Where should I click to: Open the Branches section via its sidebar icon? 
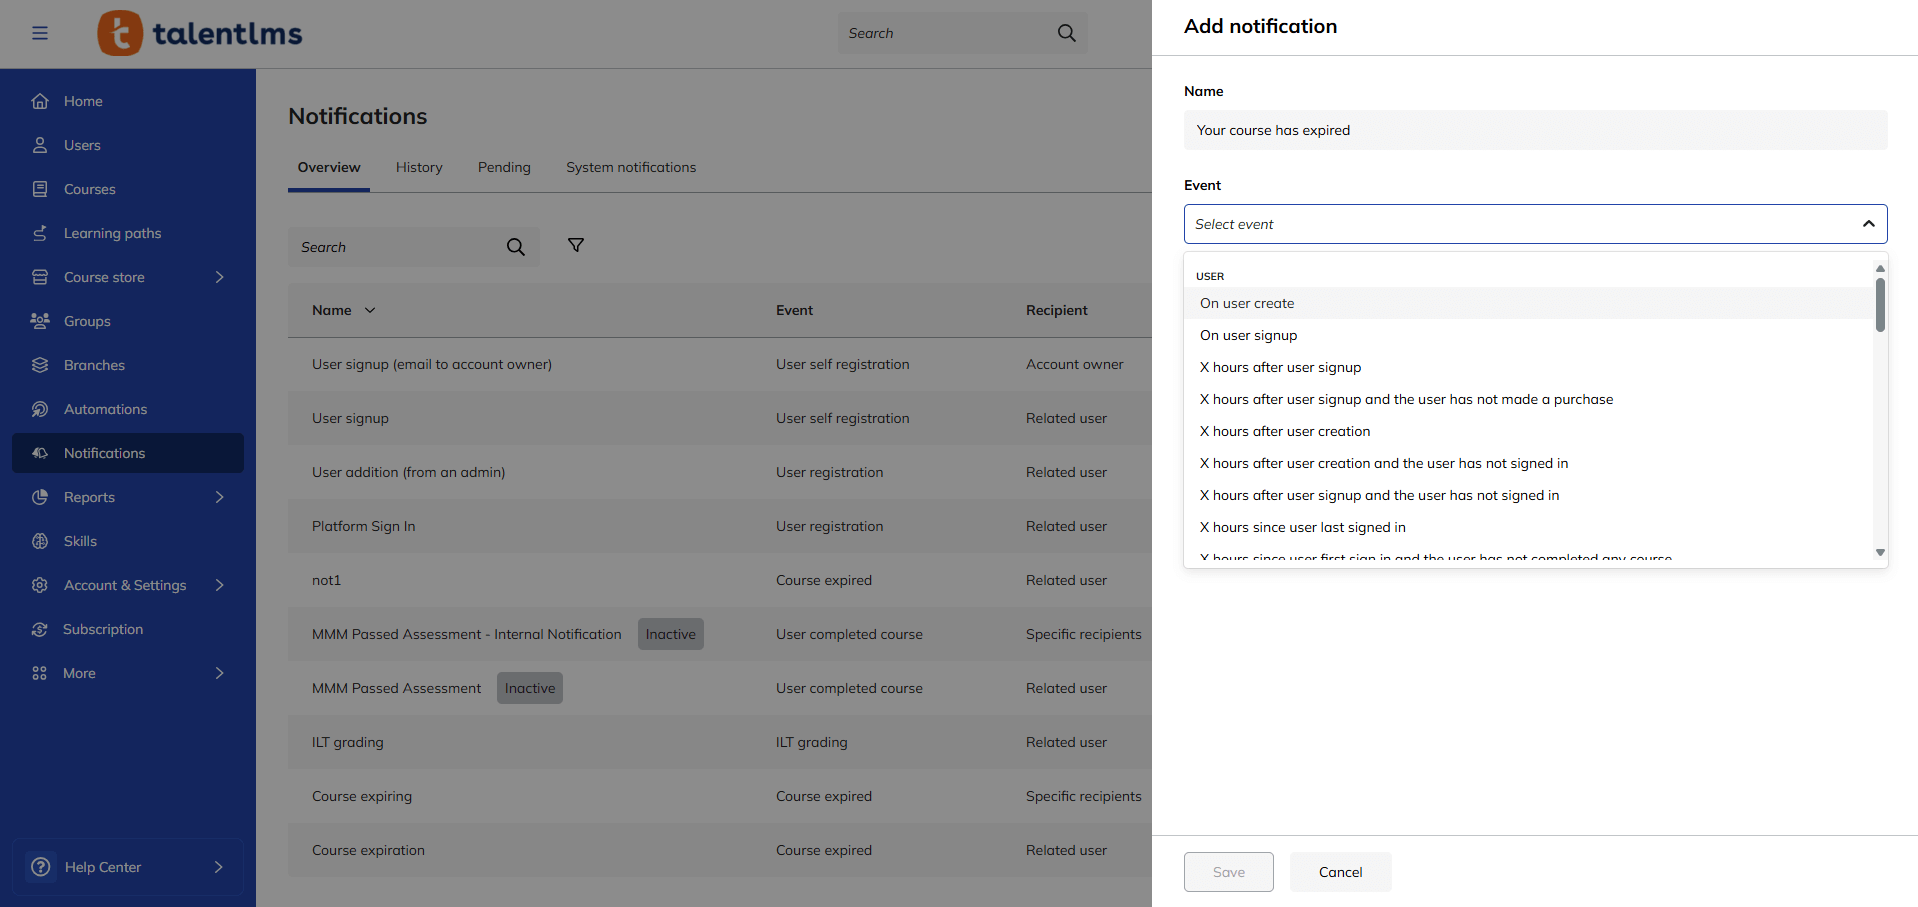[40, 364]
